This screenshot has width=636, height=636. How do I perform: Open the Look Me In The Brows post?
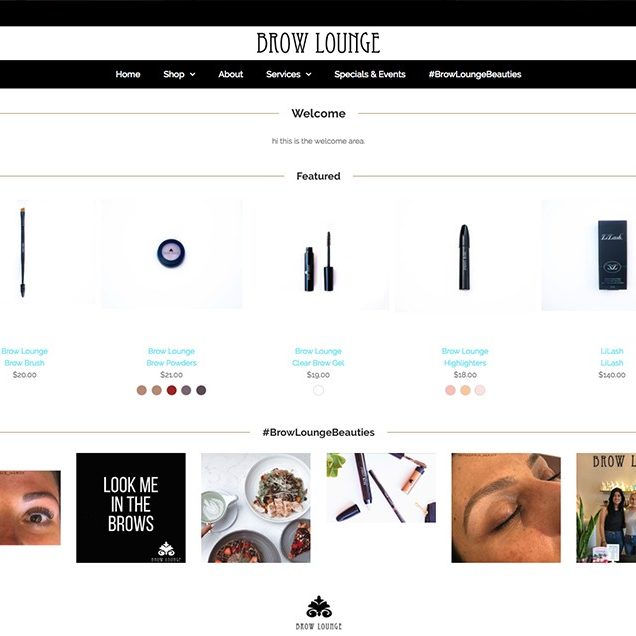coord(131,508)
